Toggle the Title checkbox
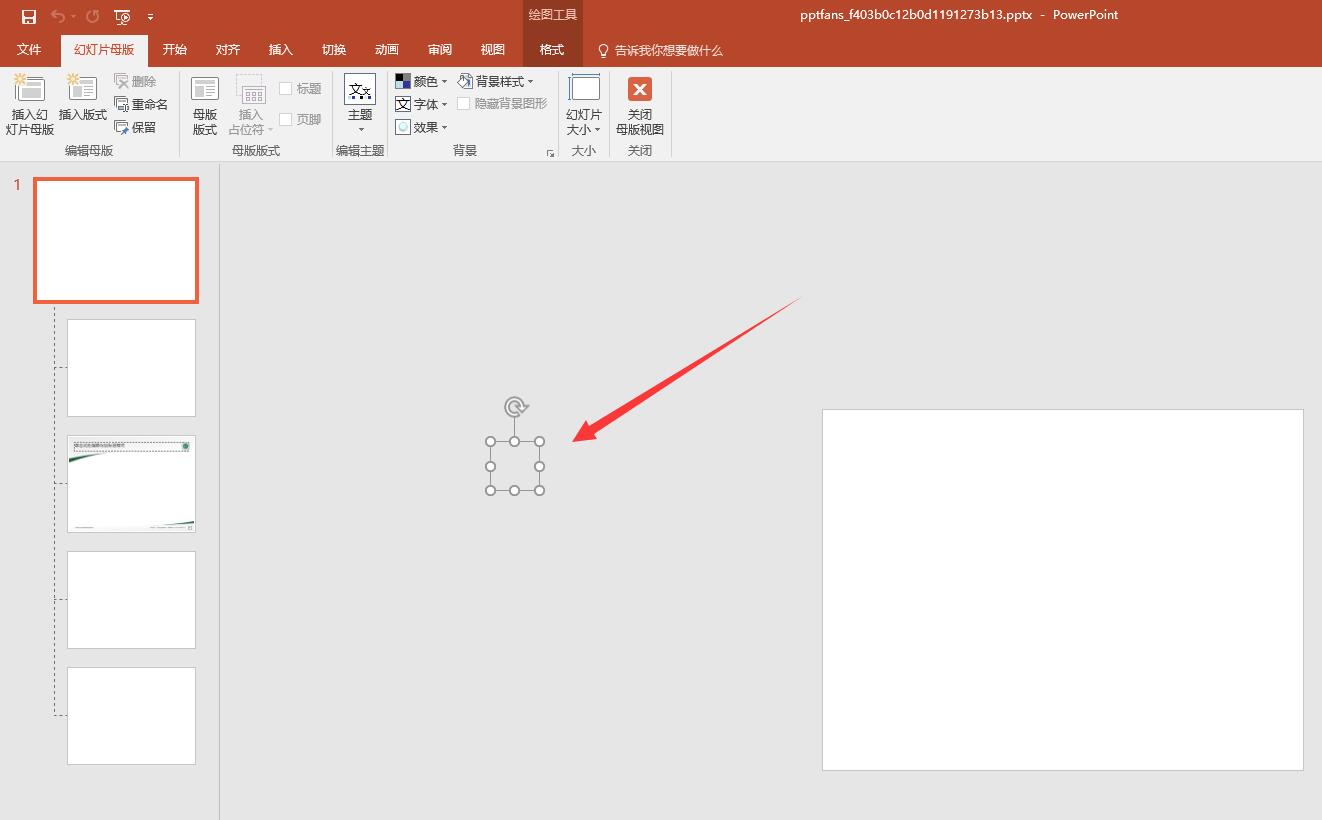 coord(286,89)
